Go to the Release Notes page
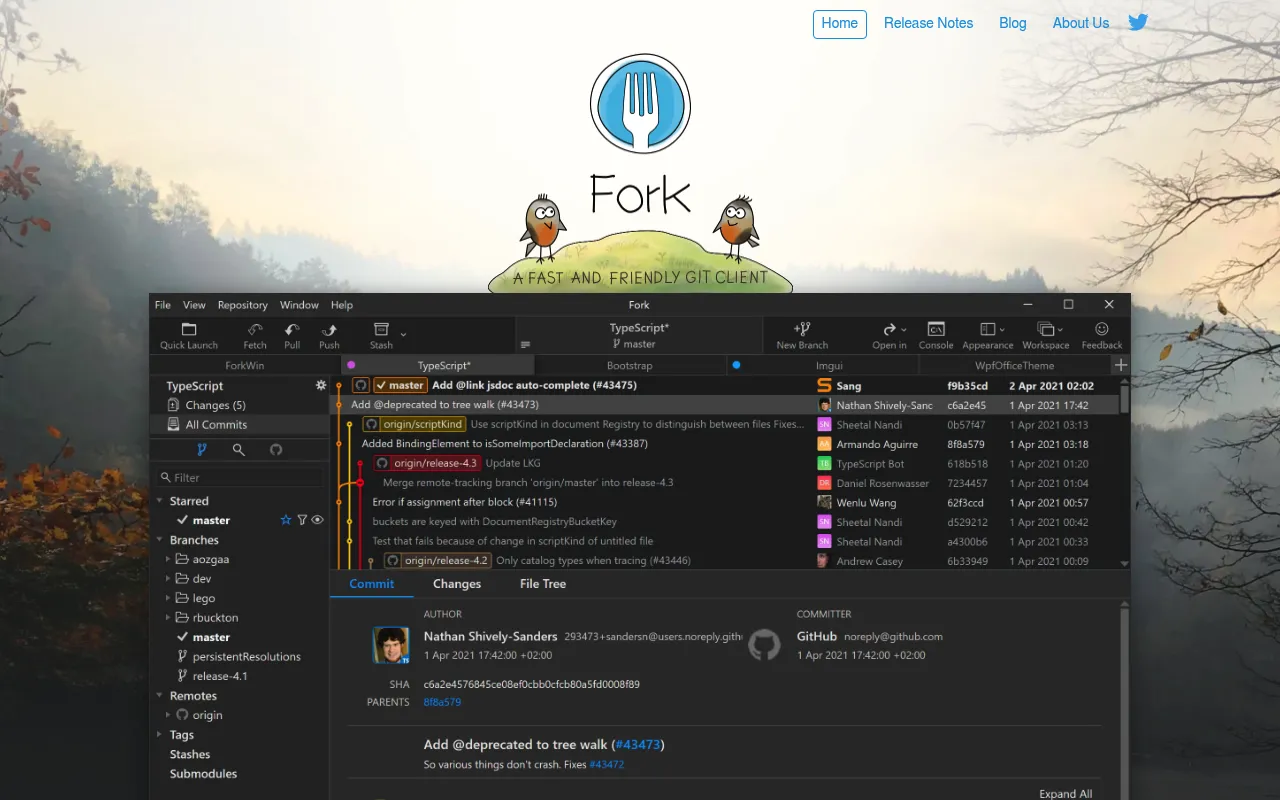Viewport: 1280px width, 800px height. (928, 23)
